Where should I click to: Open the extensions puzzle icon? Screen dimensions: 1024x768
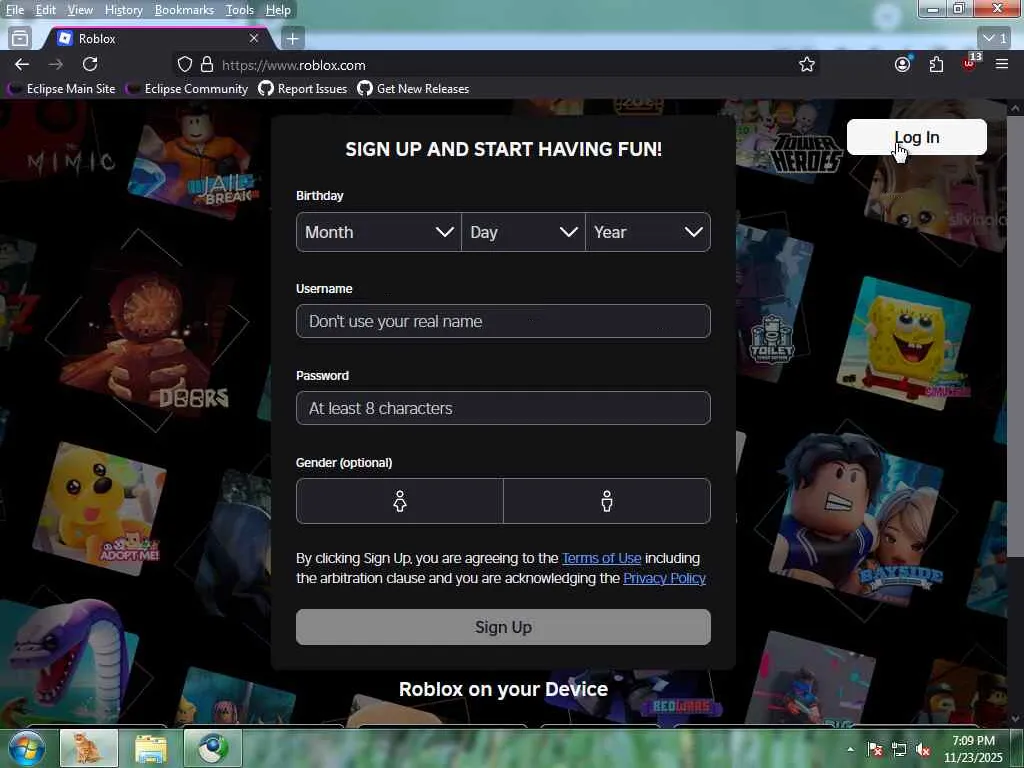(936, 64)
